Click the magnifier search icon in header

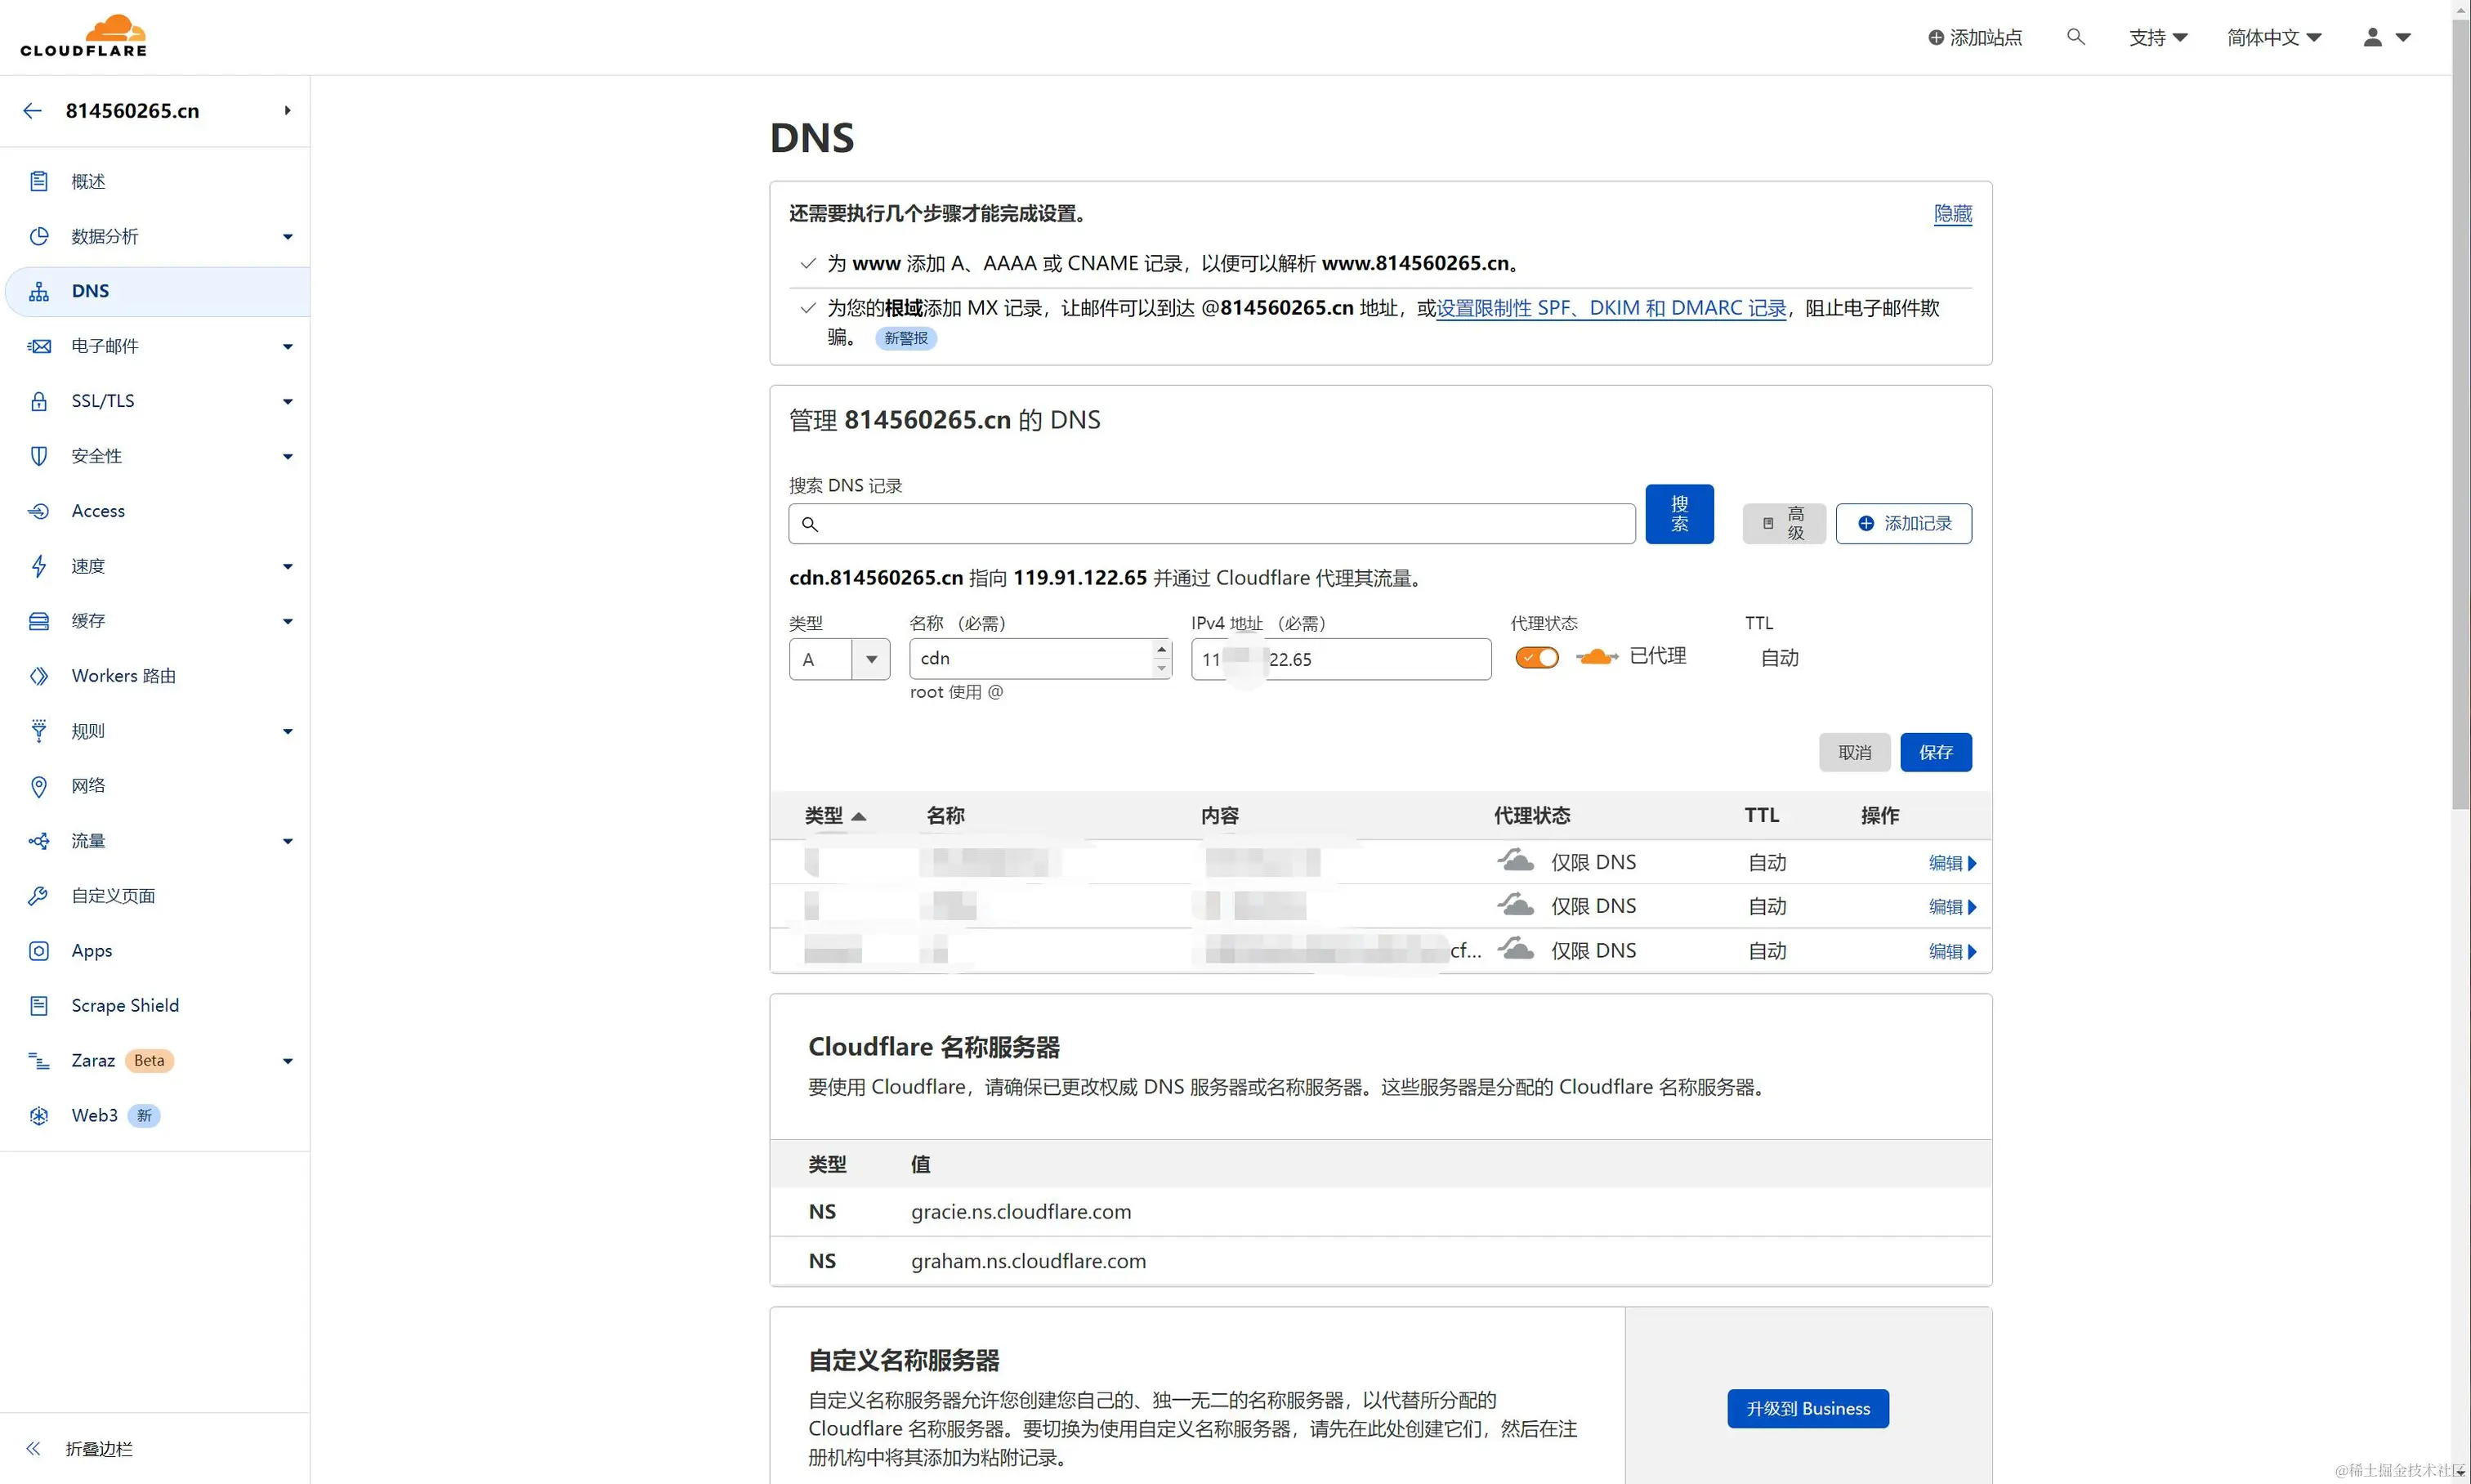coord(2075,37)
